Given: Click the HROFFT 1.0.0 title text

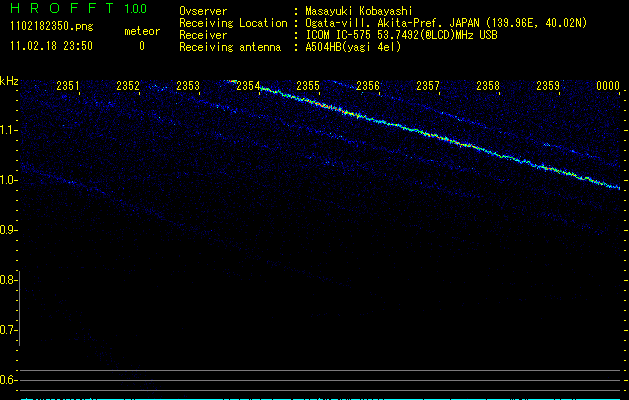Looking at the screenshot, I should [79, 8].
